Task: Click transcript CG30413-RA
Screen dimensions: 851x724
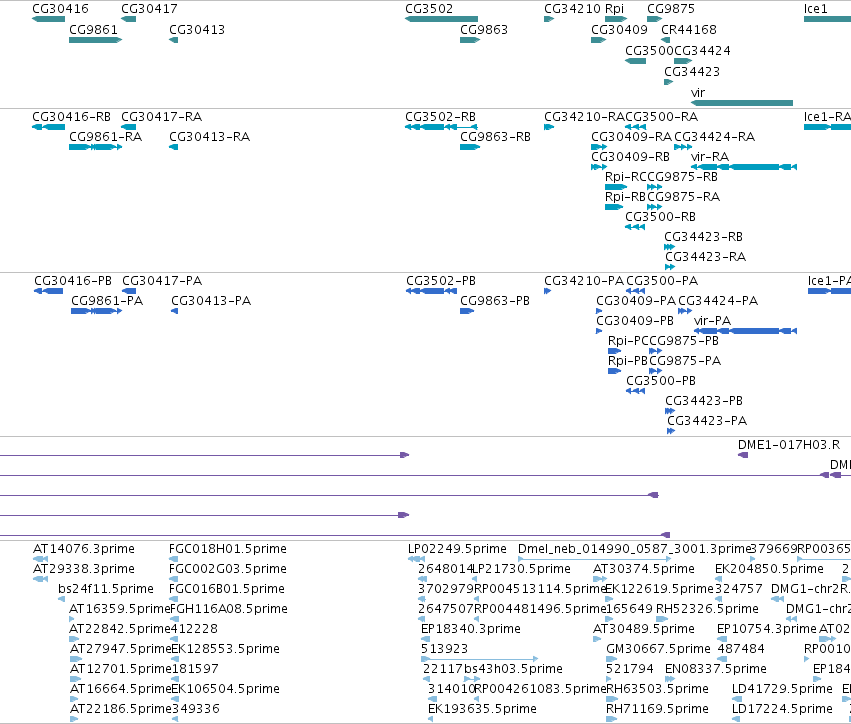Action: tap(209, 137)
